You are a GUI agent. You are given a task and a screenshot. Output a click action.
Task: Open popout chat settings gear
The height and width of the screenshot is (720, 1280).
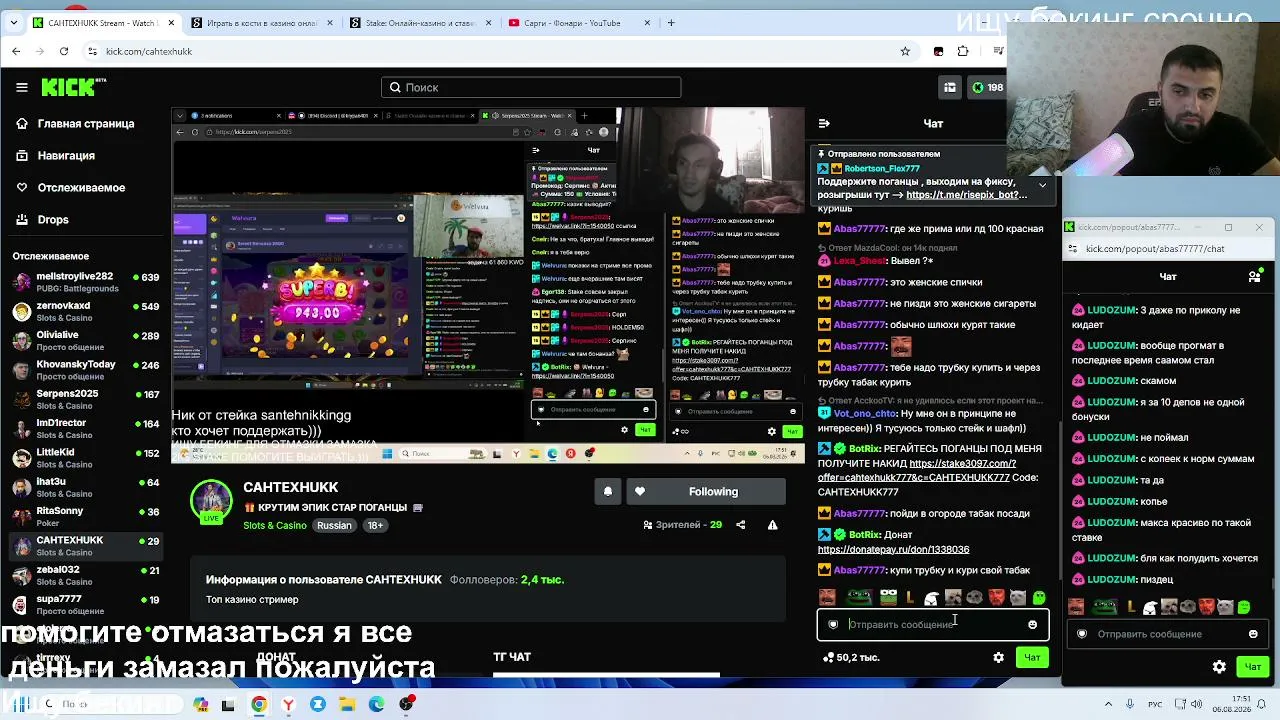coord(1219,667)
